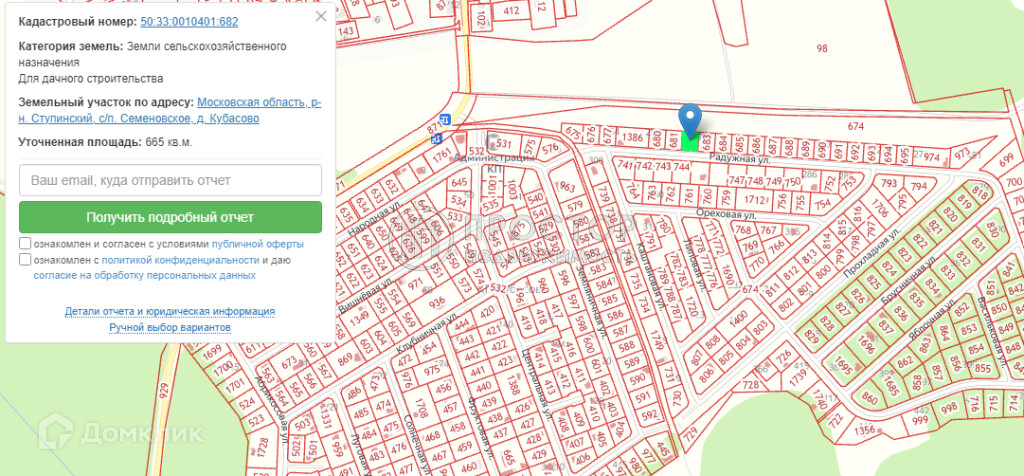This screenshot has width=1024, height=476.
Task: Open the 'политикой конфиденциальности' link
Action: (x=180, y=260)
